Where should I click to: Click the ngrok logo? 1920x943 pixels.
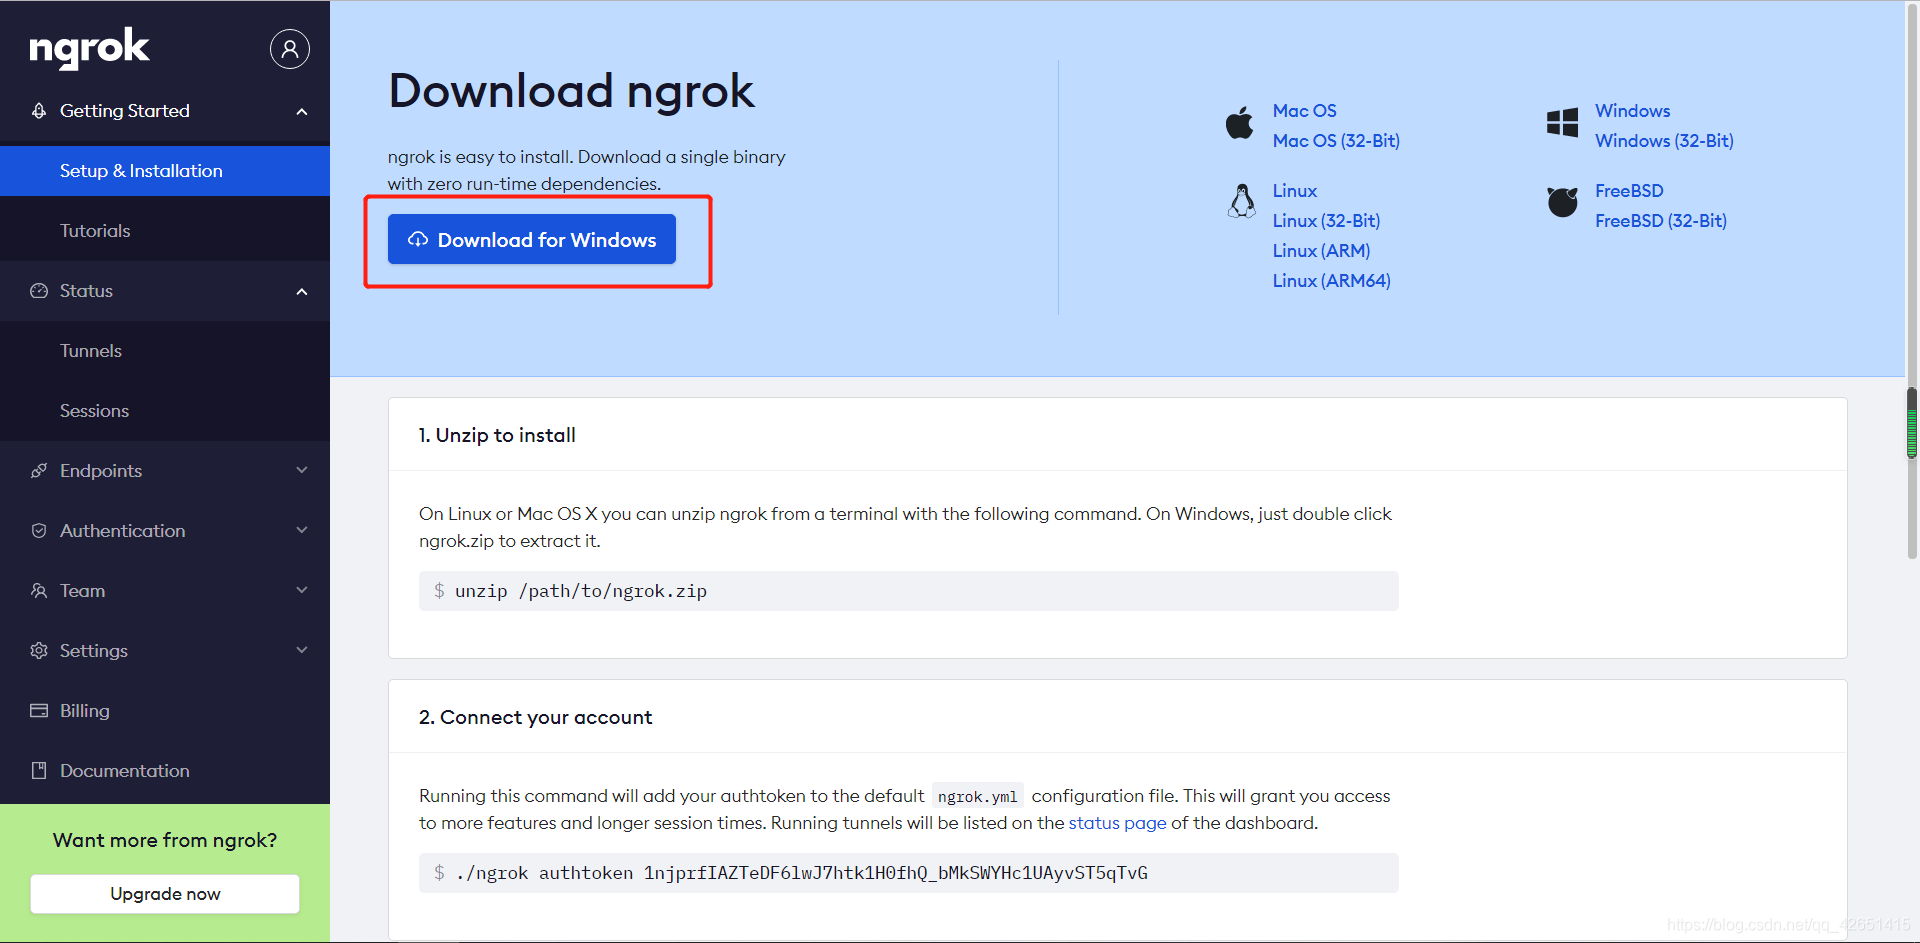pyautogui.click(x=89, y=48)
